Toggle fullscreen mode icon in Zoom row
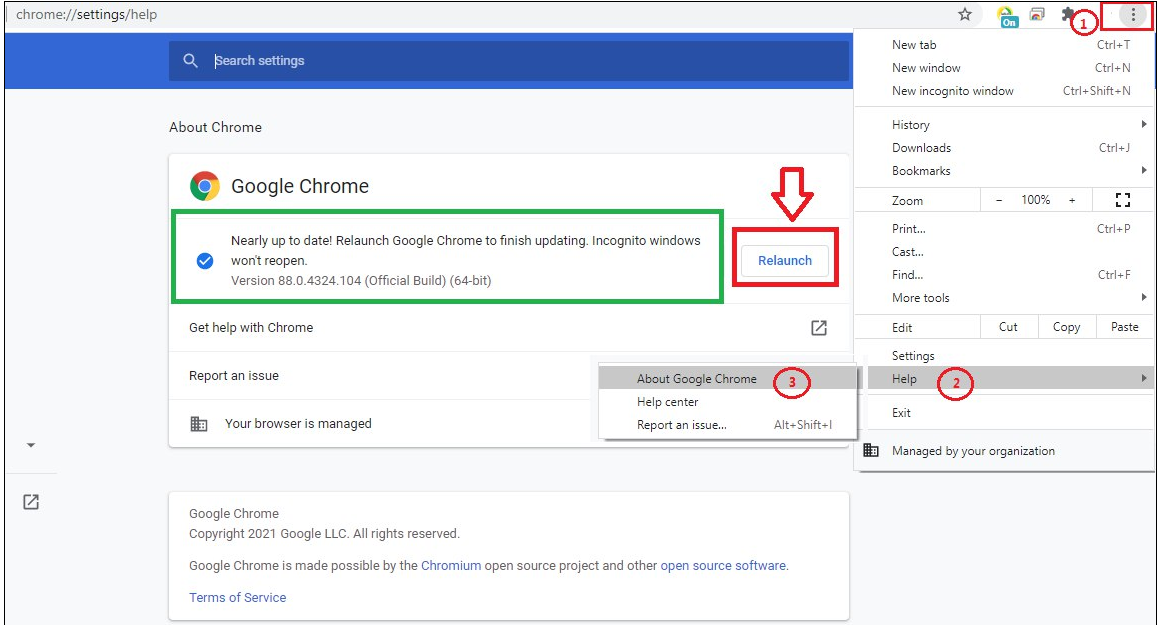 point(1122,200)
